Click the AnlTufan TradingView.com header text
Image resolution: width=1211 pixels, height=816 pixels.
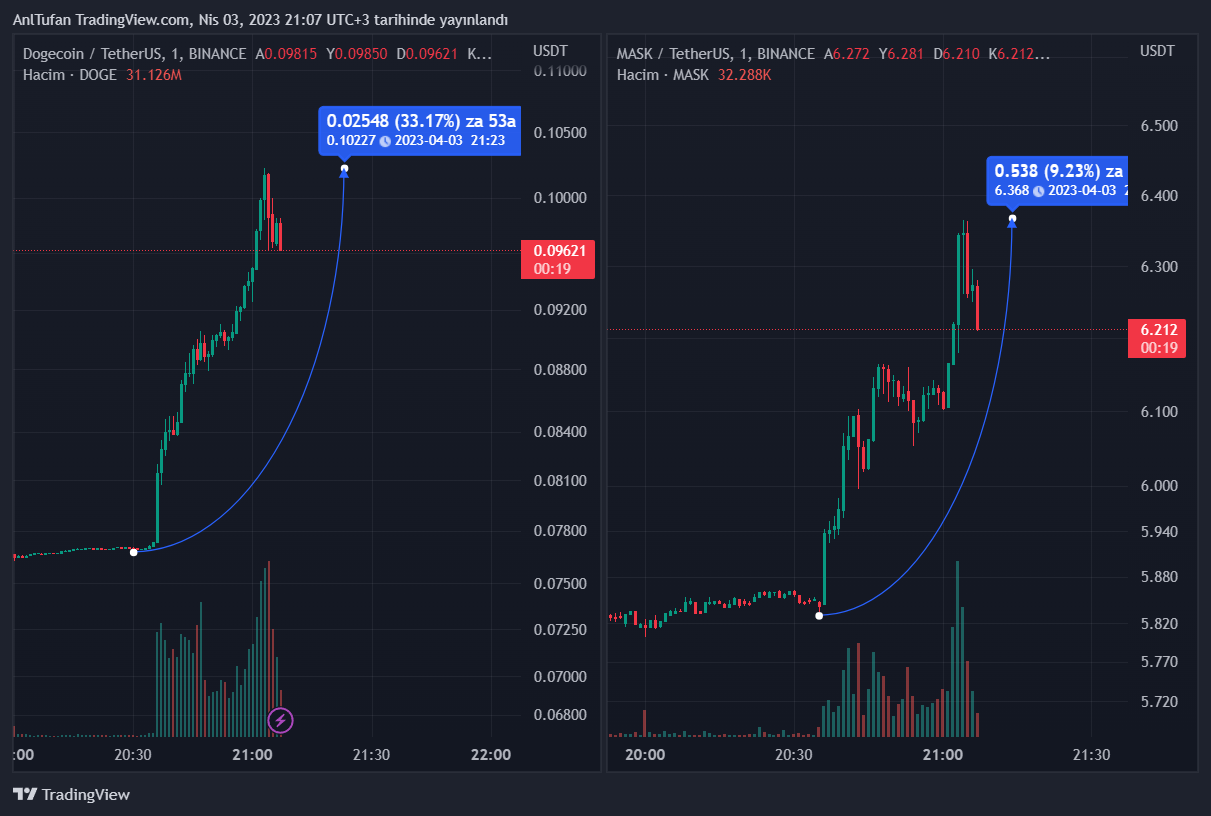tap(260, 20)
